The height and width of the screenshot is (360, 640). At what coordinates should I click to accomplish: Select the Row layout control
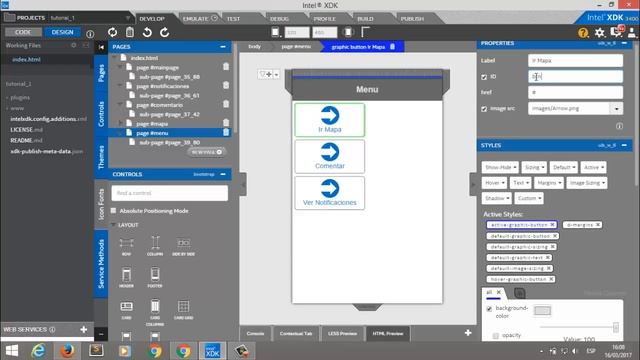126,246
